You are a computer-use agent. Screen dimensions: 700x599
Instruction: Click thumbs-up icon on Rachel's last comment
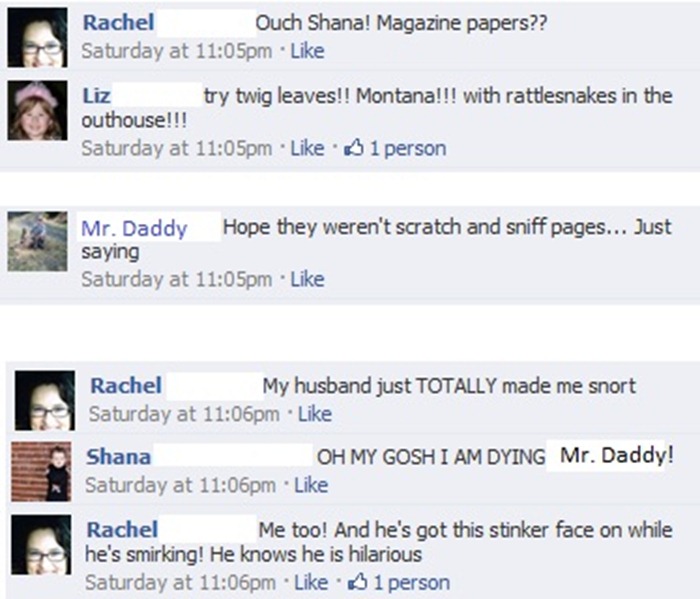click(357, 582)
